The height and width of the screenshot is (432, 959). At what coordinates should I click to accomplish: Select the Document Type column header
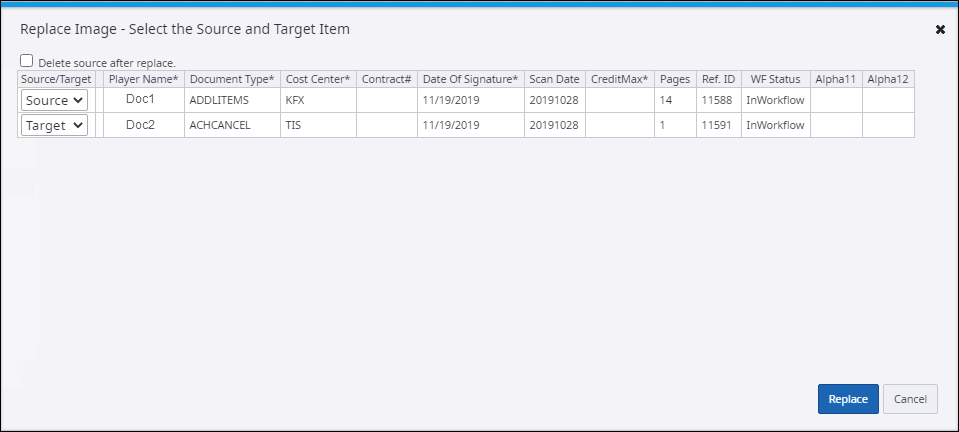[x=231, y=78]
